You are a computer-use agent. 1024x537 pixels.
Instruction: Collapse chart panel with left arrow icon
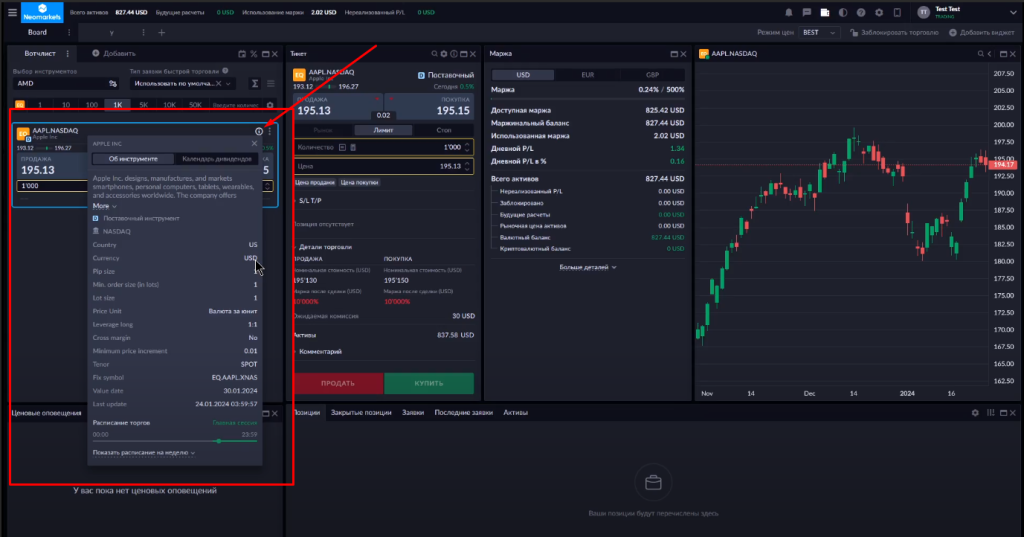990,54
